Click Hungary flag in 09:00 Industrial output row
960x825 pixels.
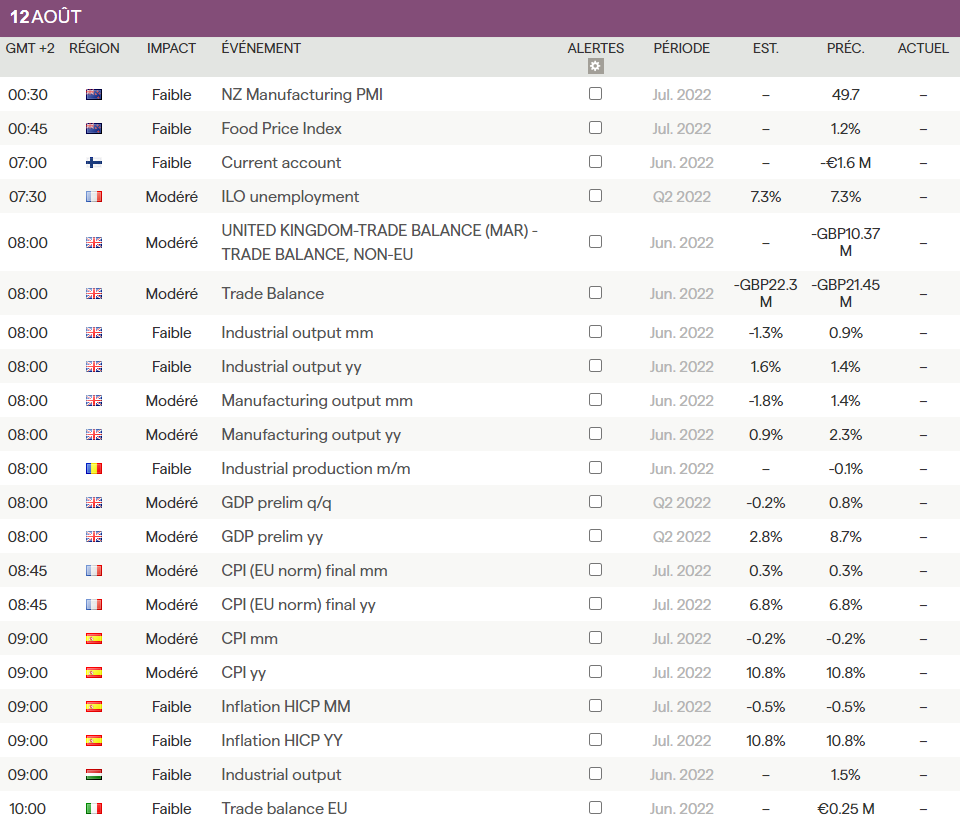[94, 774]
